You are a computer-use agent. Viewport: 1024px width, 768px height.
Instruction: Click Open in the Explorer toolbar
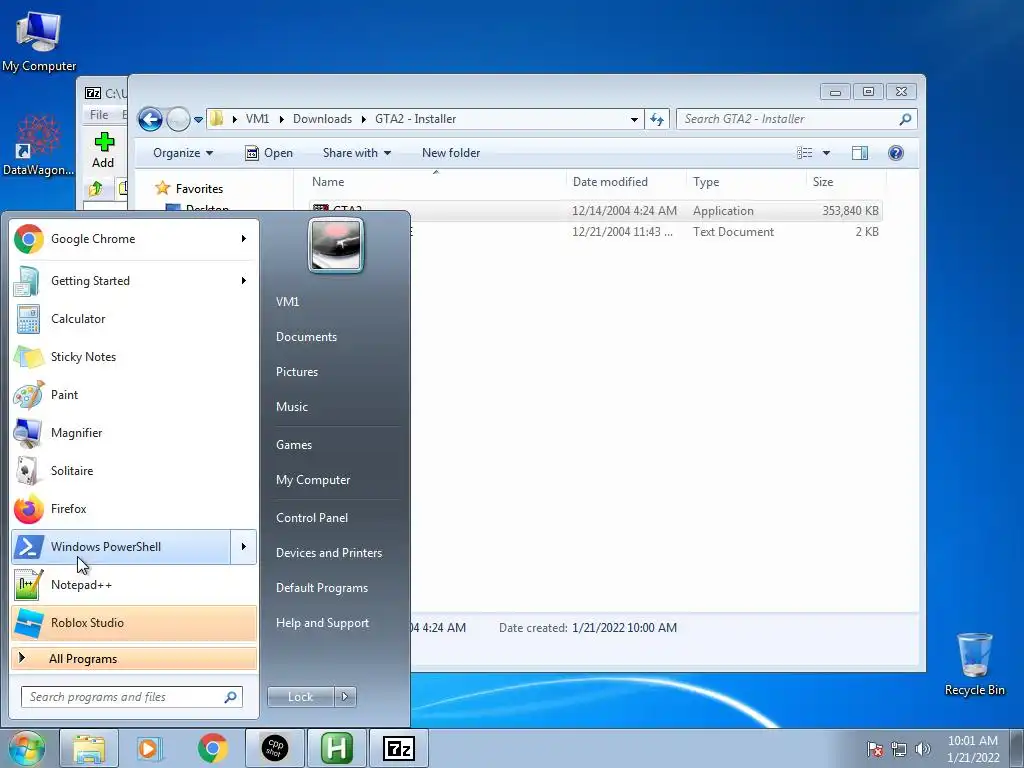(x=268, y=153)
